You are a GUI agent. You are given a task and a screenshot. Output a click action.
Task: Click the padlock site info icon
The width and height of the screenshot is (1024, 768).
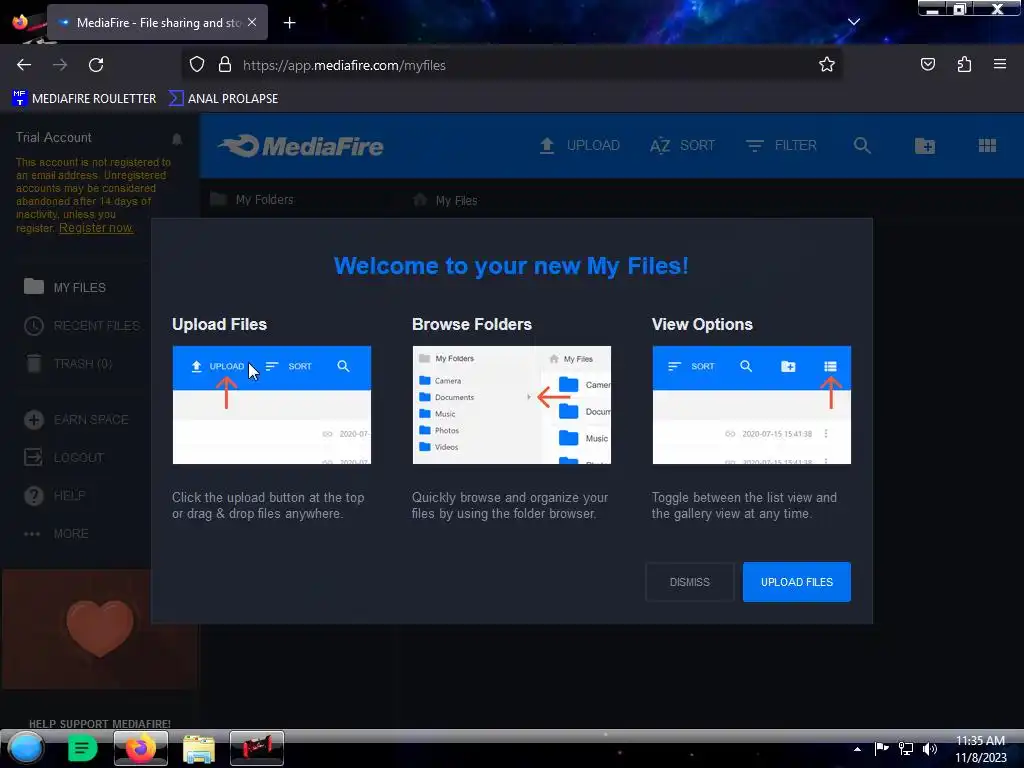tap(225, 65)
